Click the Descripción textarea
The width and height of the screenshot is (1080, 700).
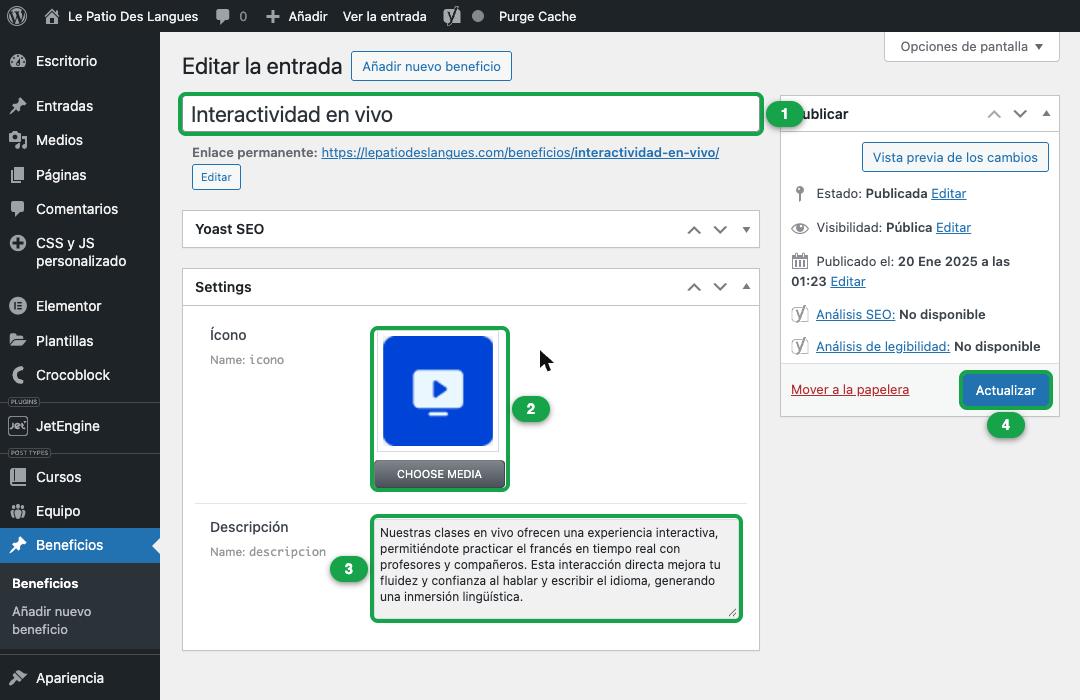[x=557, y=568]
